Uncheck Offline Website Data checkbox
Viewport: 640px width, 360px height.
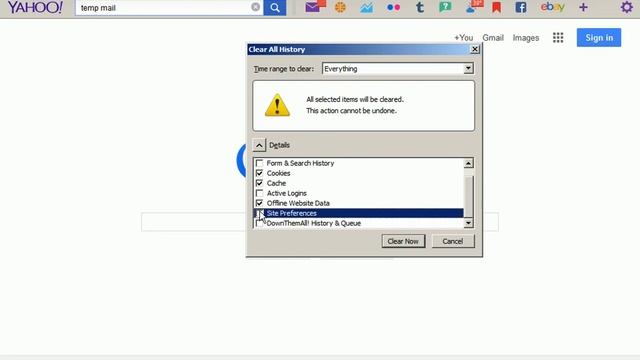259,203
